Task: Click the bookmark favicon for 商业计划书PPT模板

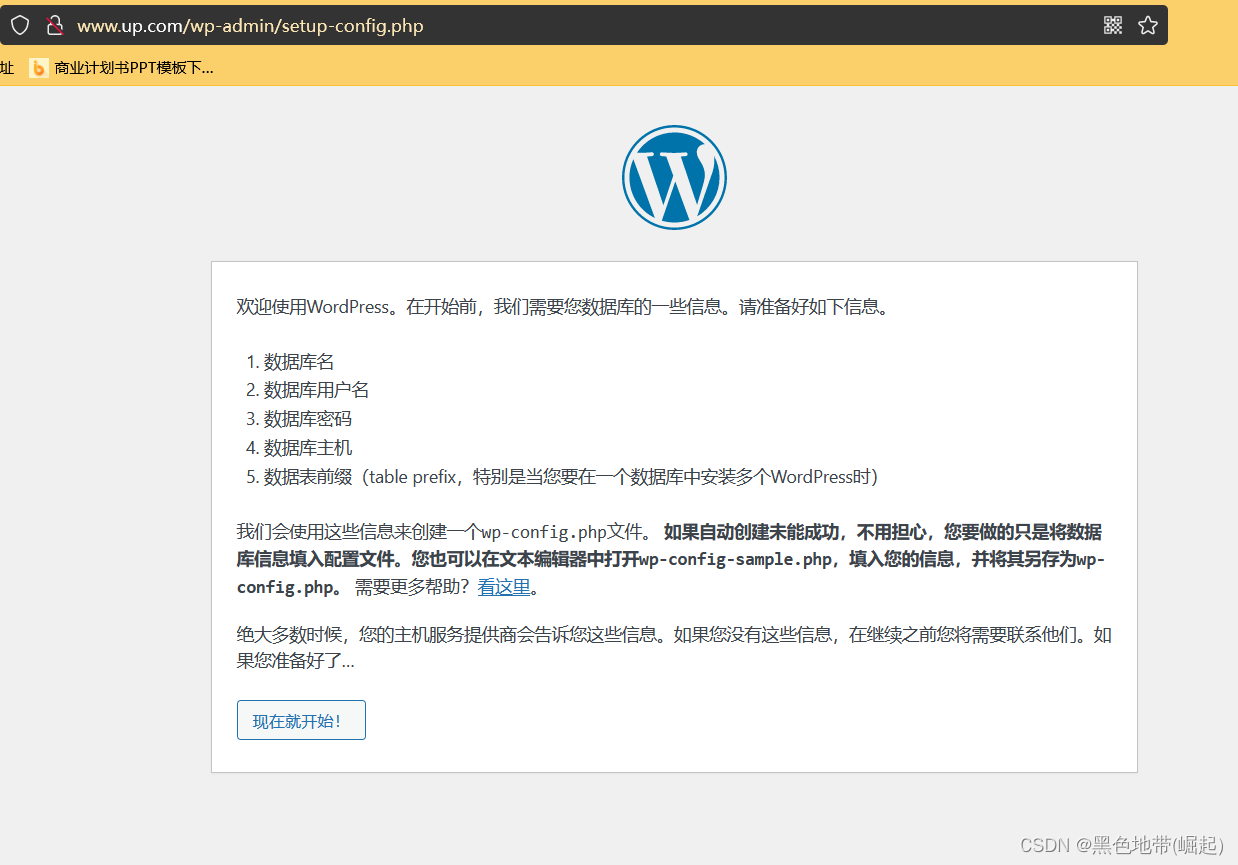Action: coord(39,68)
